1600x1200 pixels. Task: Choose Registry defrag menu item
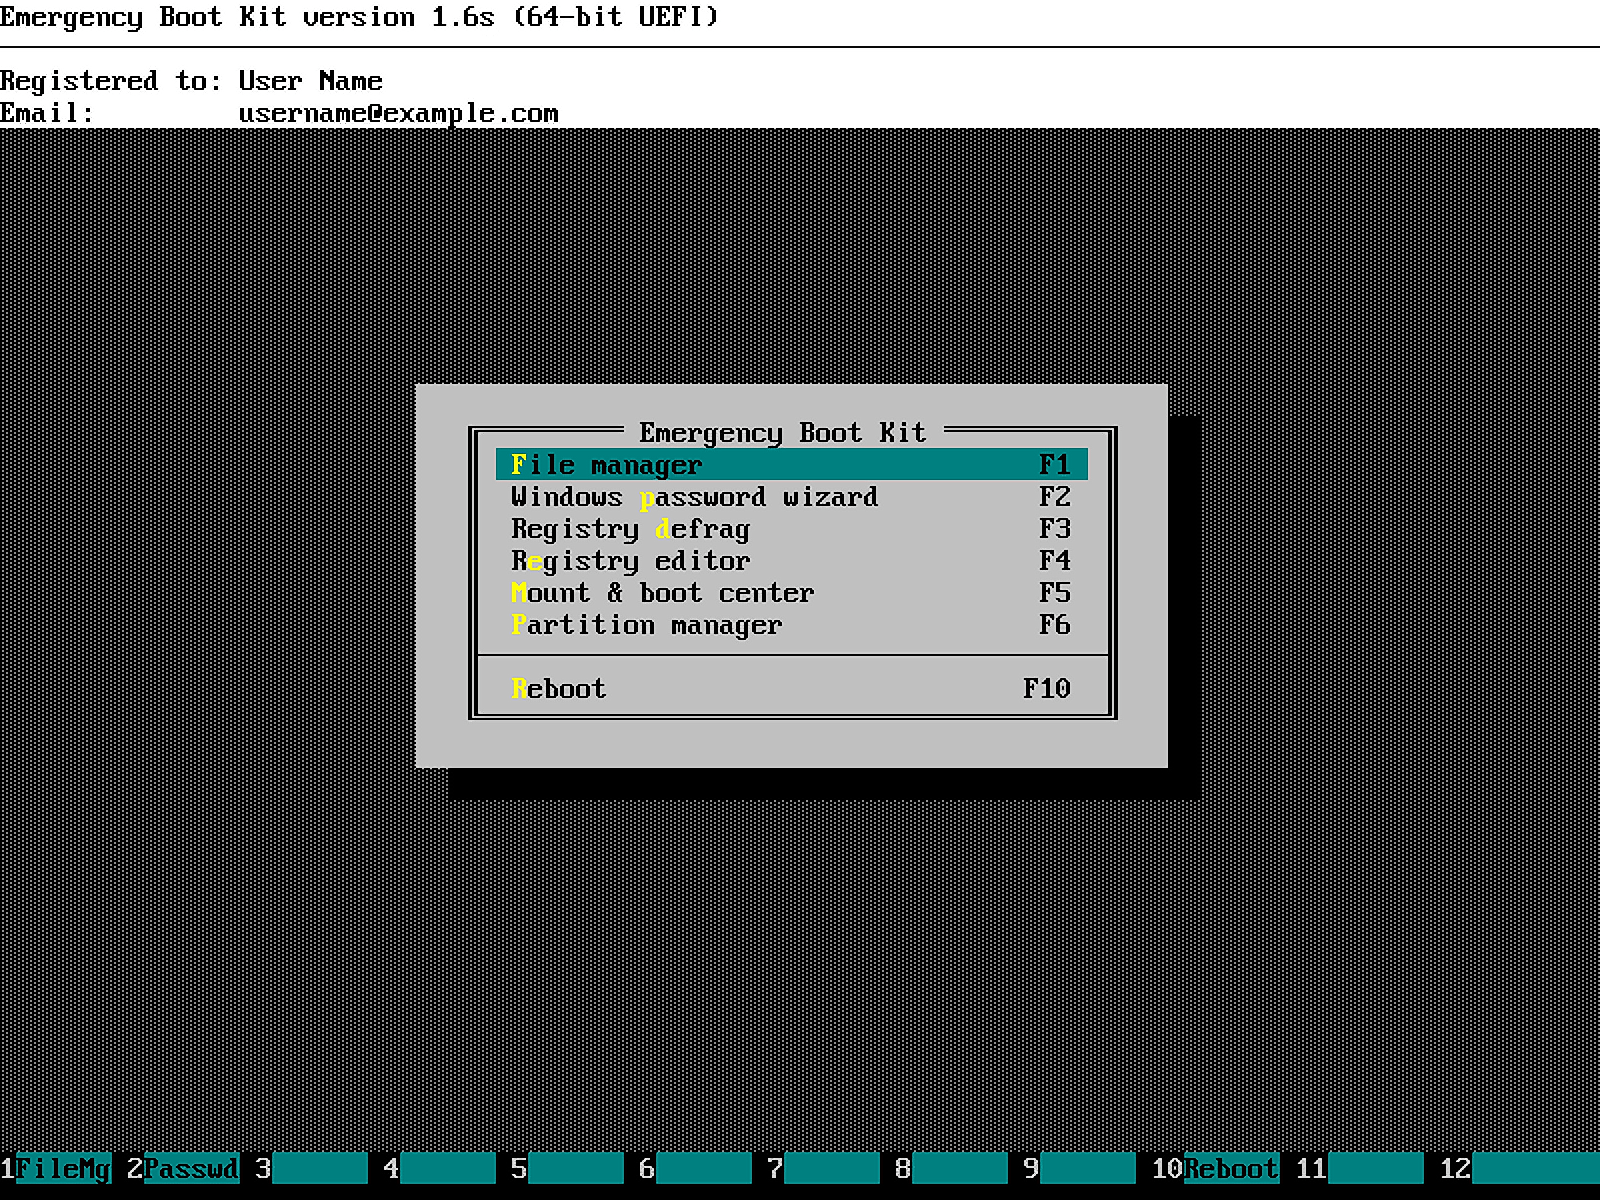click(791, 528)
